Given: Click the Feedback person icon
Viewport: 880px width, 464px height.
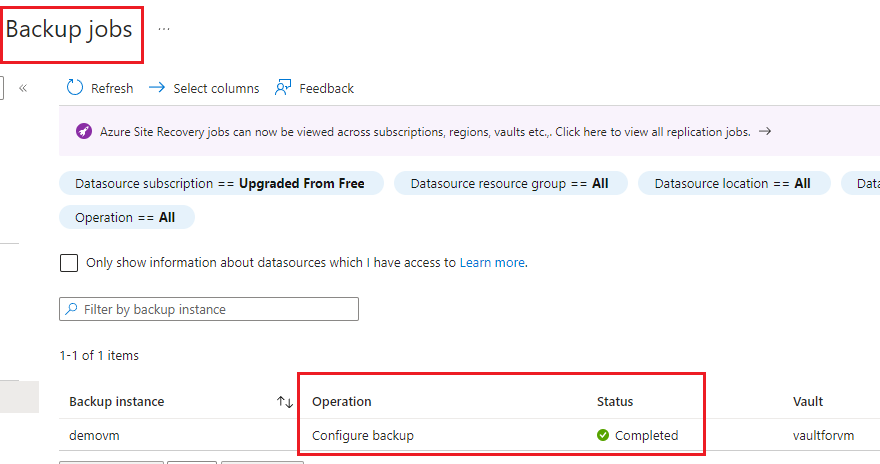Looking at the screenshot, I should pos(283,88).
